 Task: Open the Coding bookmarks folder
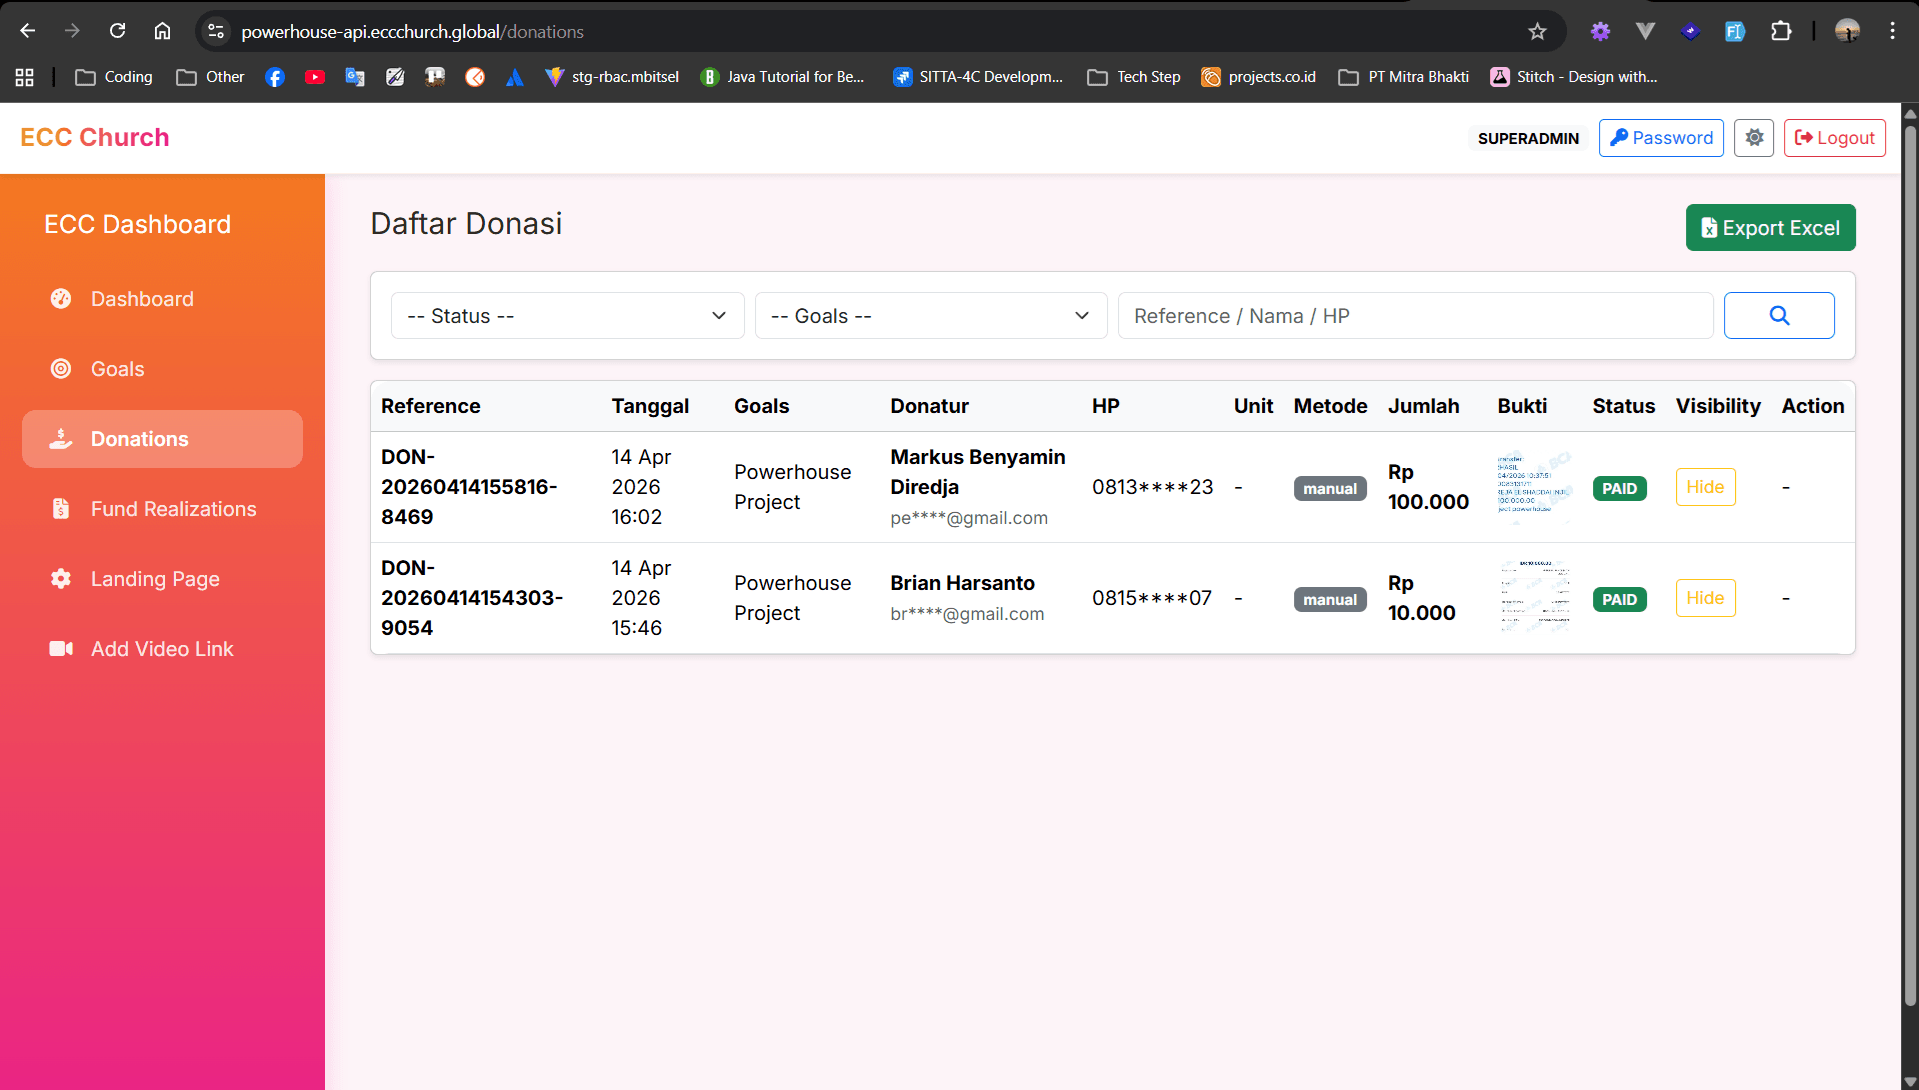pos(115,77)
